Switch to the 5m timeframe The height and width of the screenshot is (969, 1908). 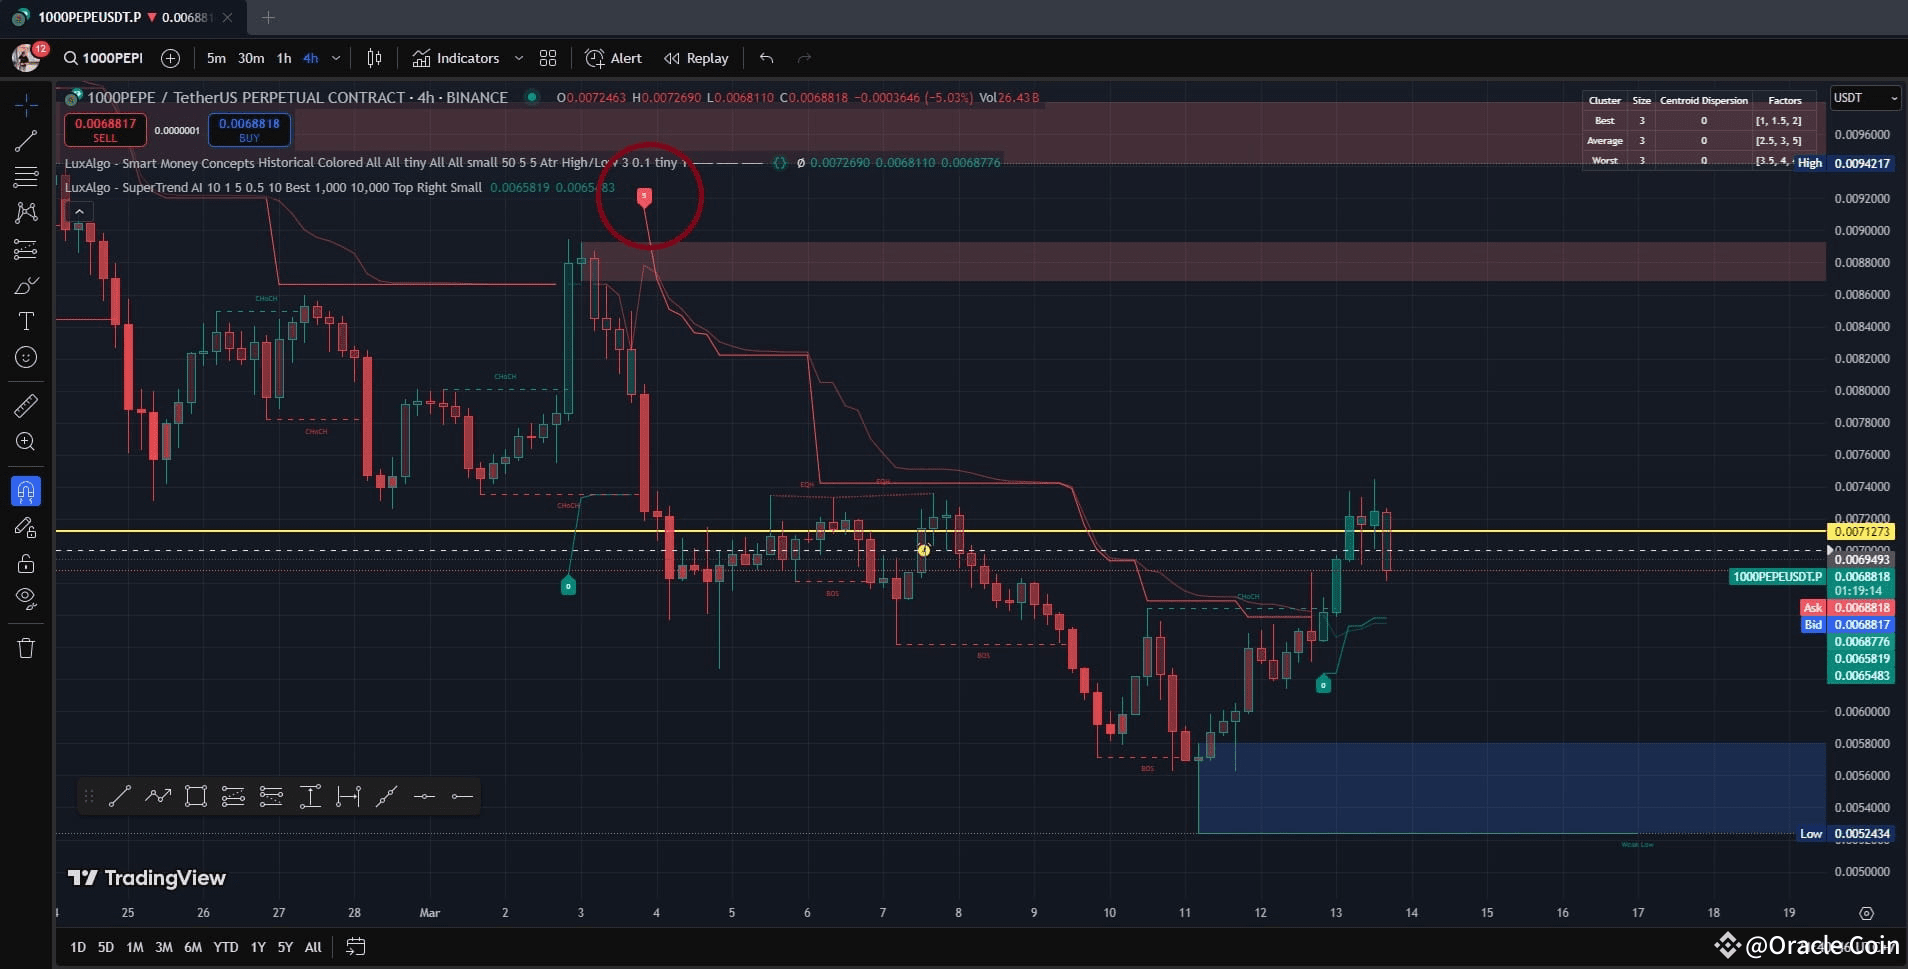(x=216, y=58)
